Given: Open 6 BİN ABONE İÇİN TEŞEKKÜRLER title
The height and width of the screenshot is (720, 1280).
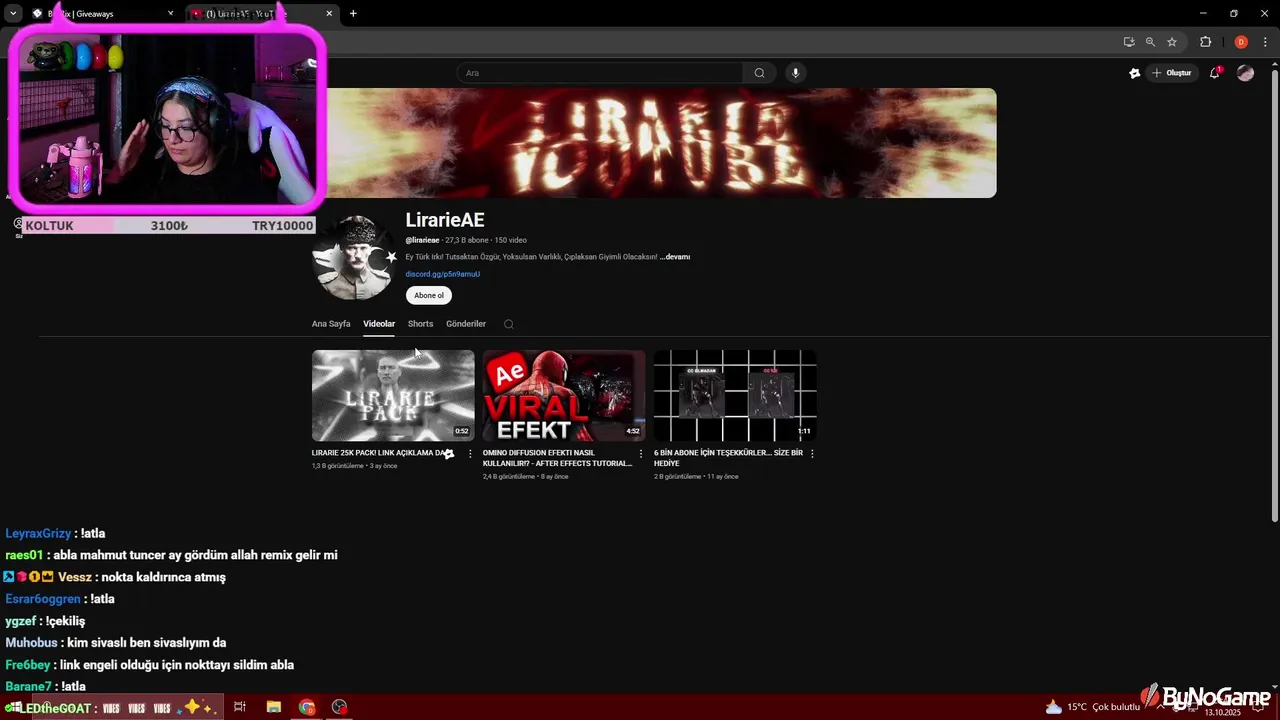Looking at the screenshot, I should (728, 458).
